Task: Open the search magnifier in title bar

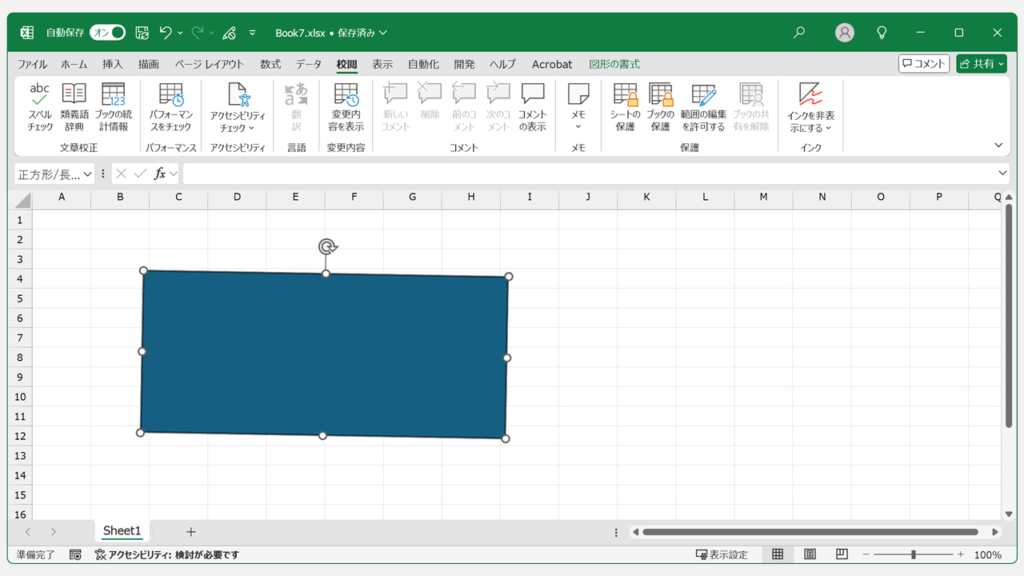Action: [x=799, y=33]
